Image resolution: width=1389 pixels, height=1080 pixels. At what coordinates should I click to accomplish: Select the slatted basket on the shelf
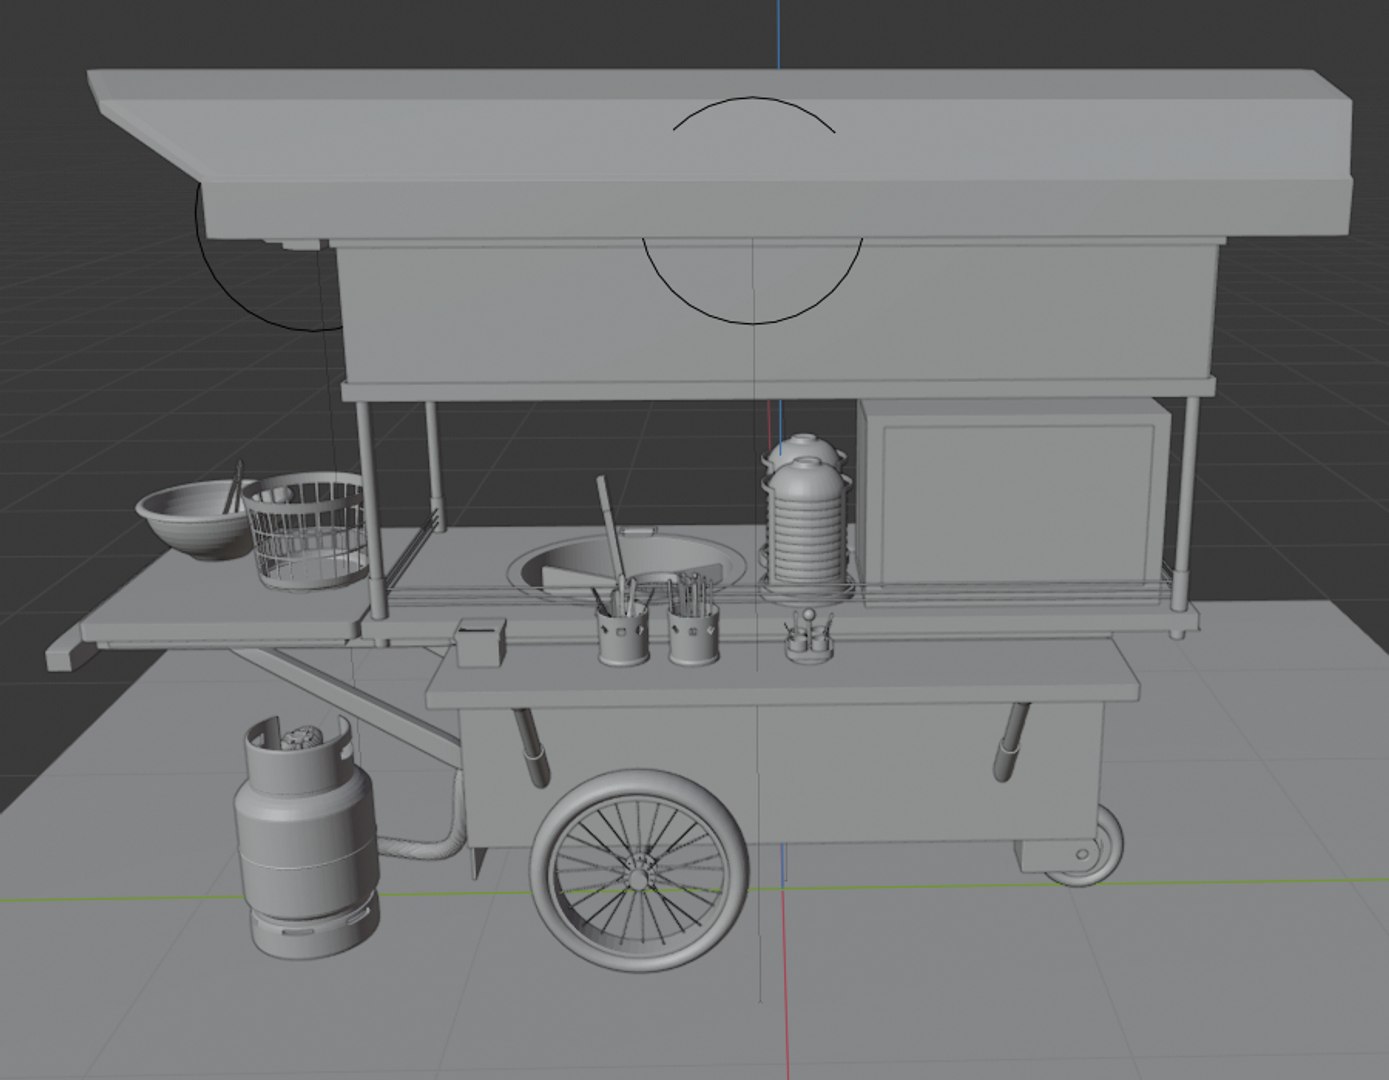coord(306,531)
